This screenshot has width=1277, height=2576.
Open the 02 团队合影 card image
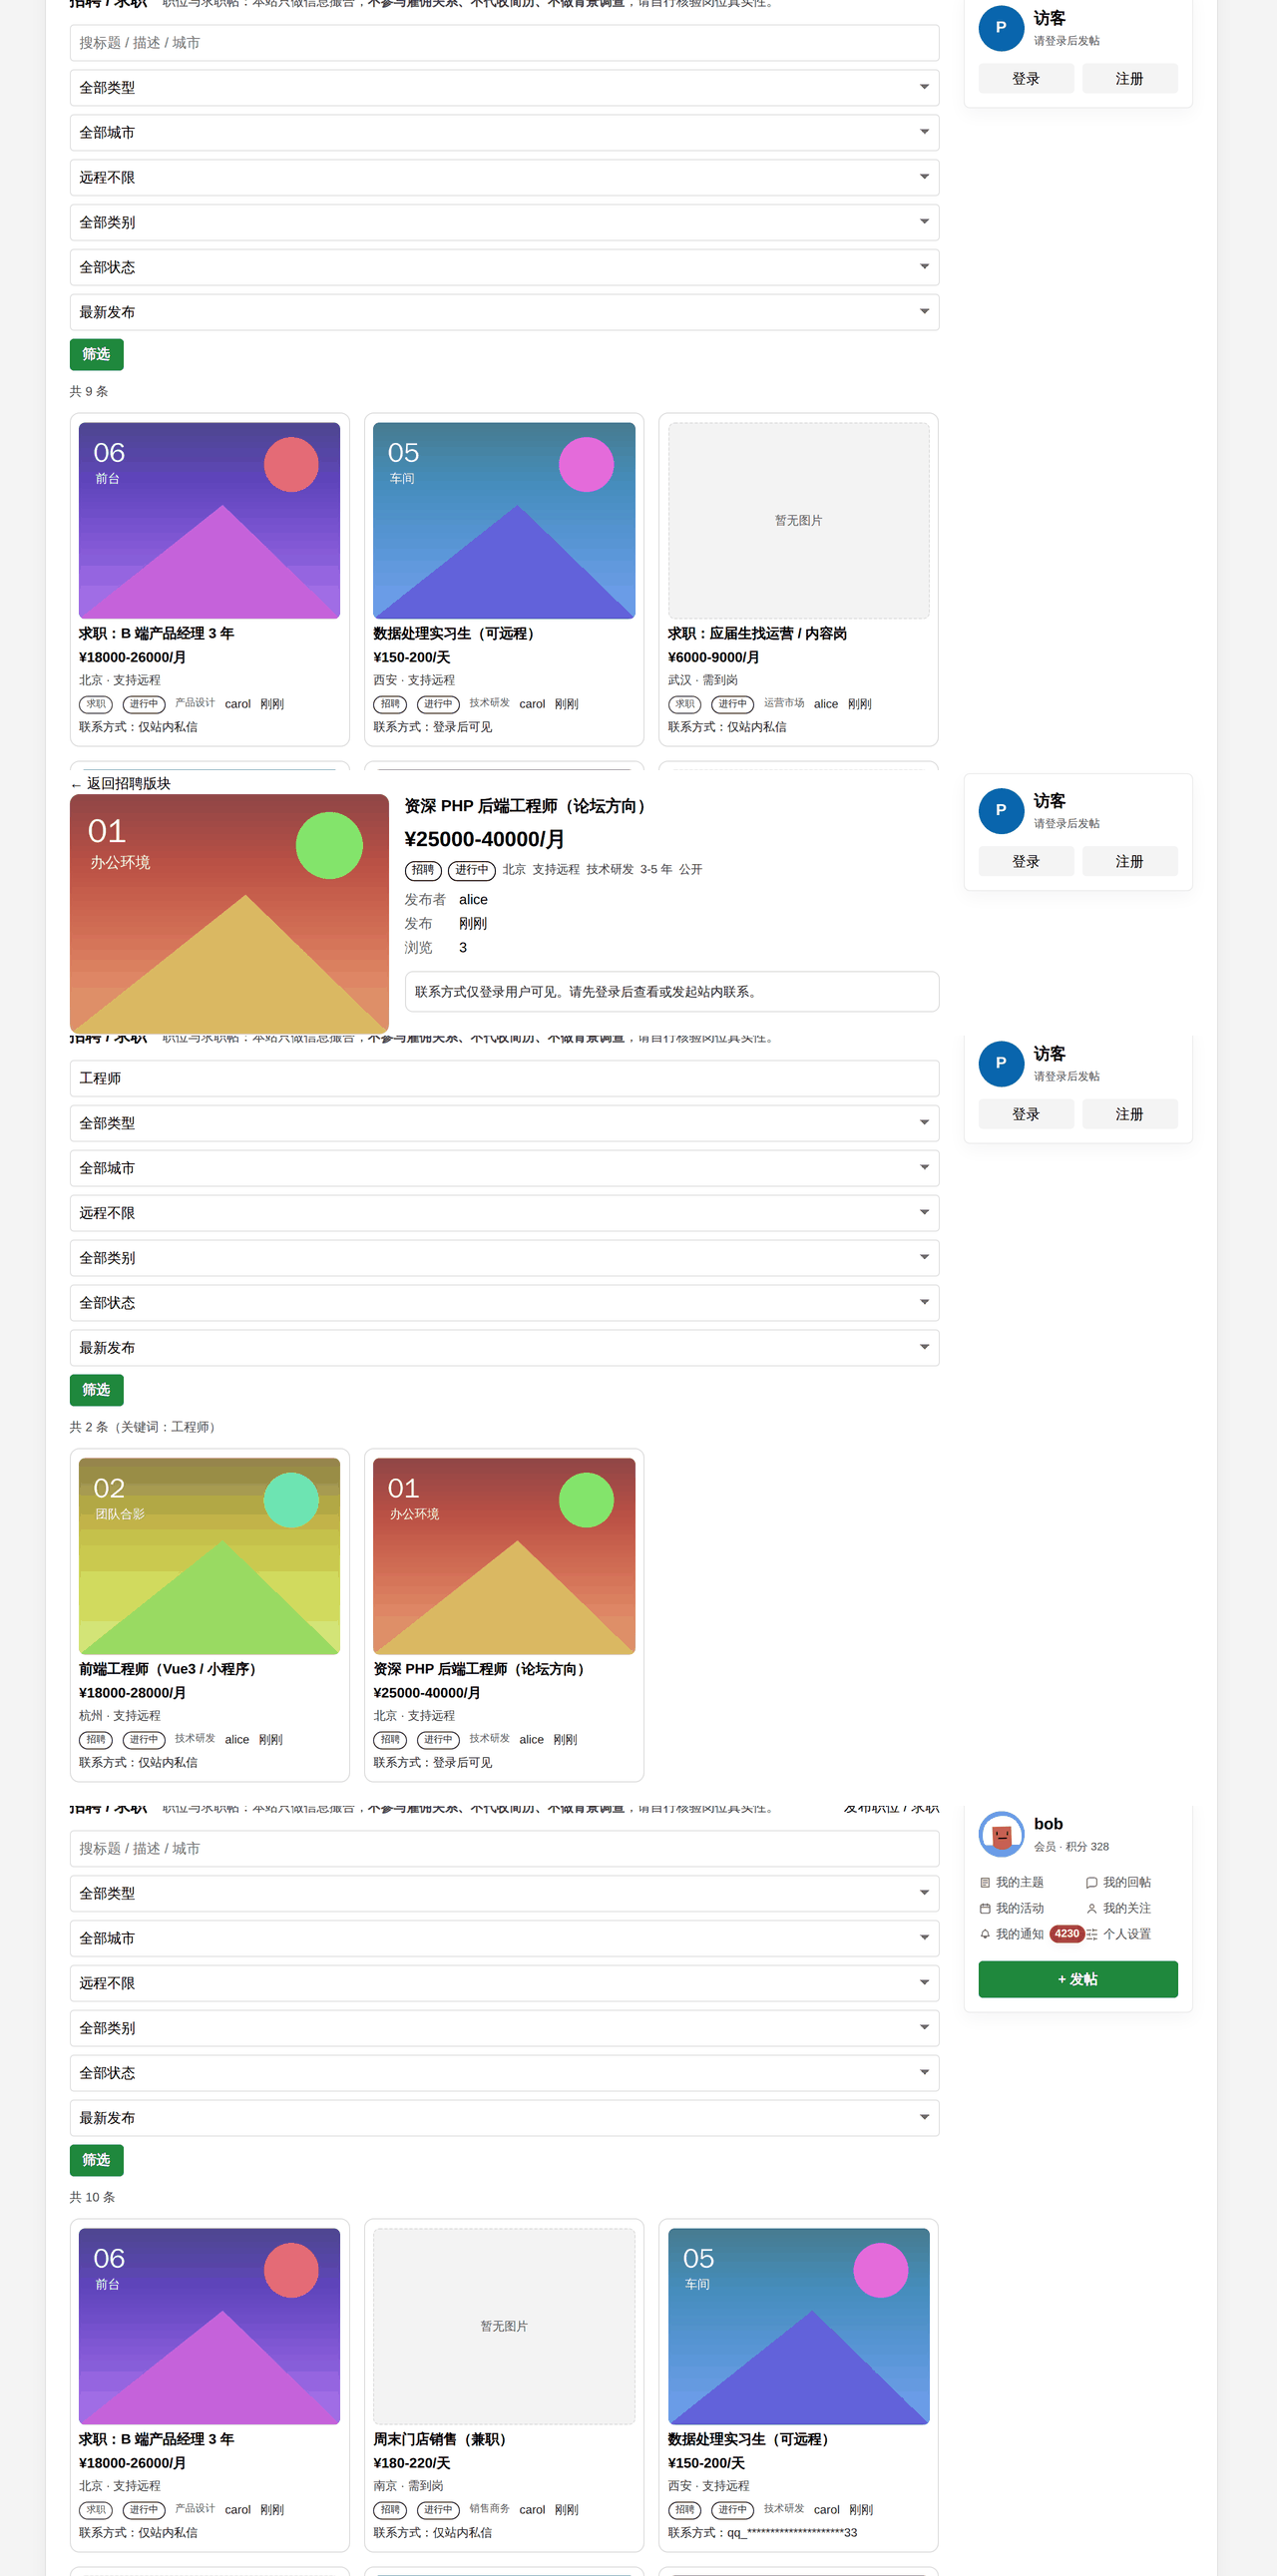(x=209, y=1556)
